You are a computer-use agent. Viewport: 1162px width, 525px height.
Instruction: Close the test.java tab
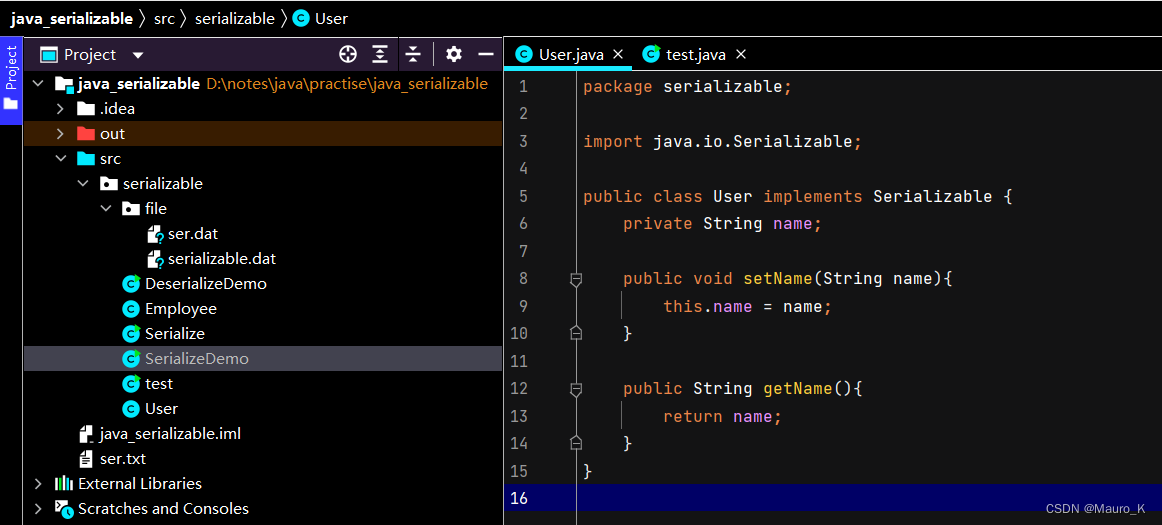pos(740,54)
